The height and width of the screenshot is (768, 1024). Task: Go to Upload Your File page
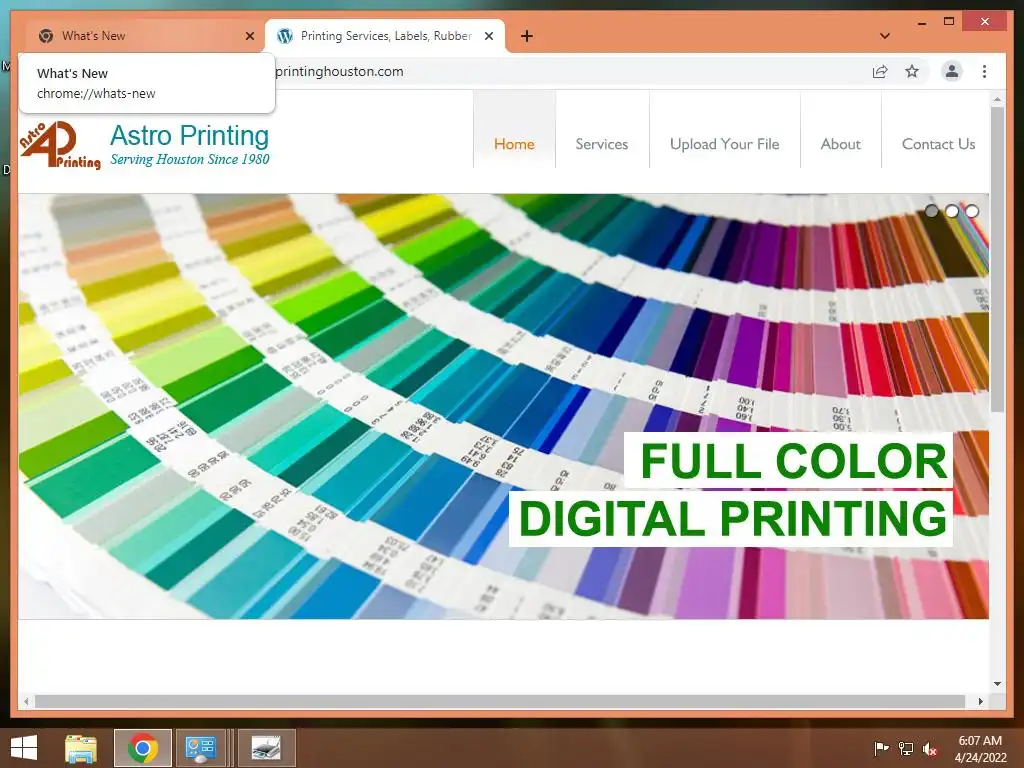(724, 144)
